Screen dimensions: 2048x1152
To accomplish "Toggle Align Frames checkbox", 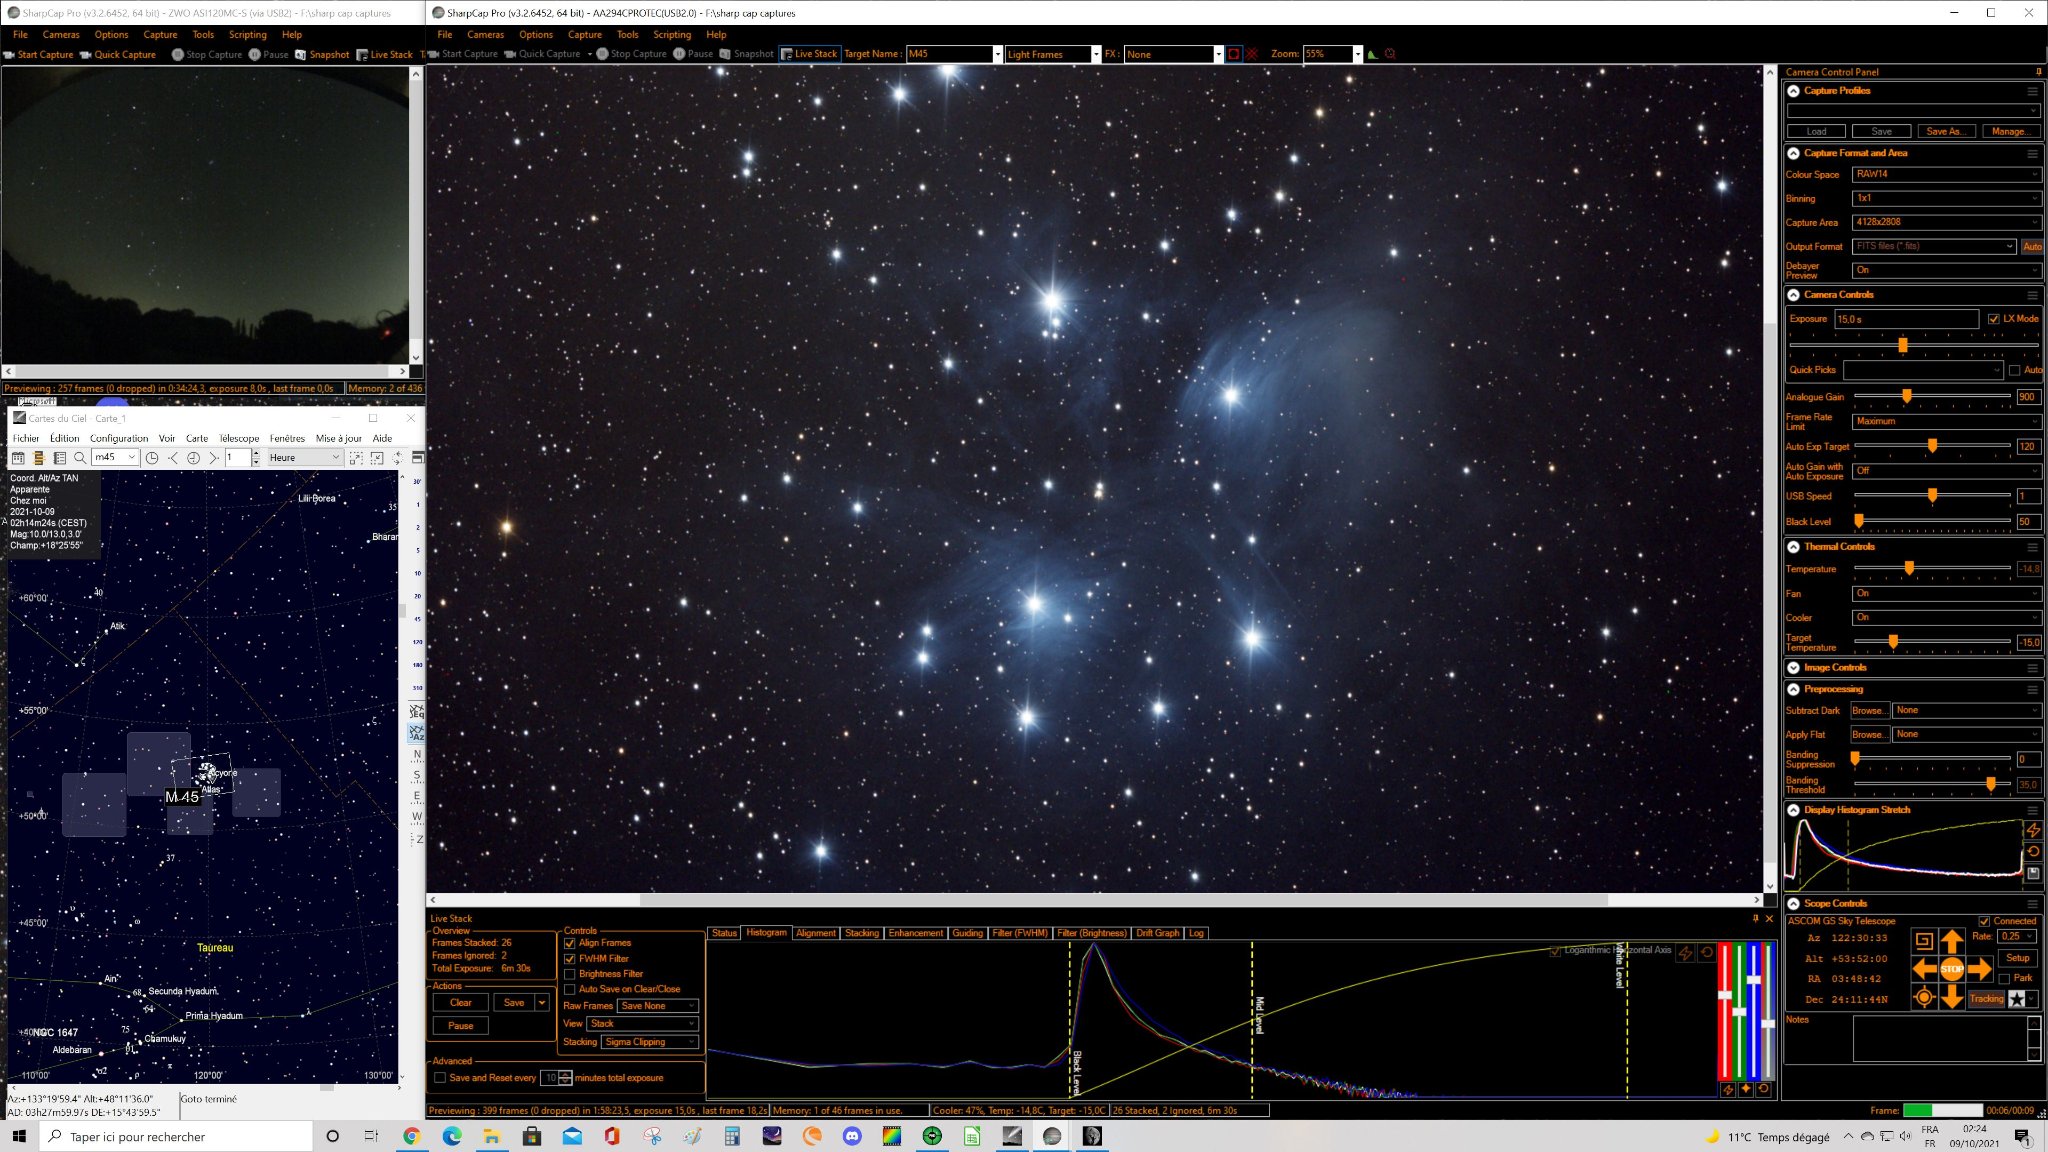I will pos(570,943).
